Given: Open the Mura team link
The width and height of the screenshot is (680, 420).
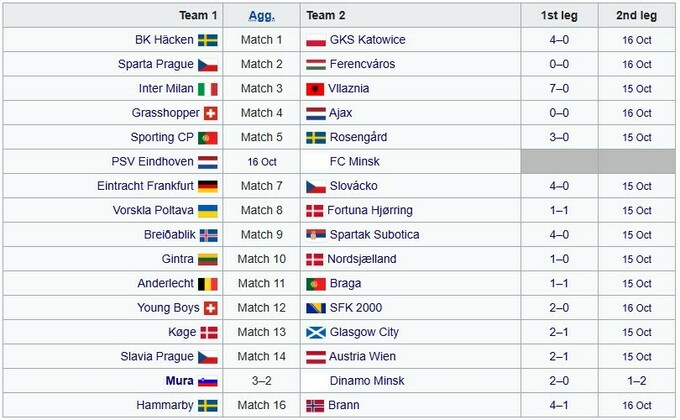Looking at the screenshot, I should pos(178,381).
